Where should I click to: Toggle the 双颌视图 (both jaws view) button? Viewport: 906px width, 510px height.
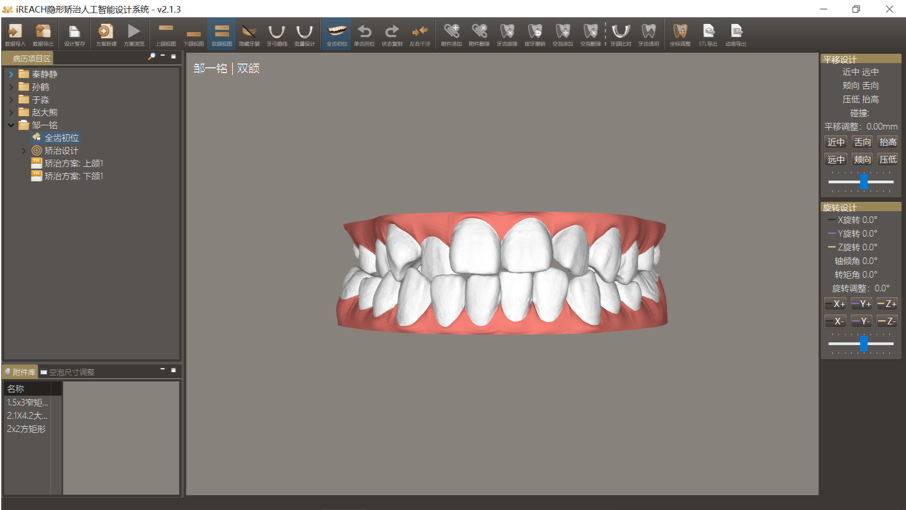(x=222, y=34)
